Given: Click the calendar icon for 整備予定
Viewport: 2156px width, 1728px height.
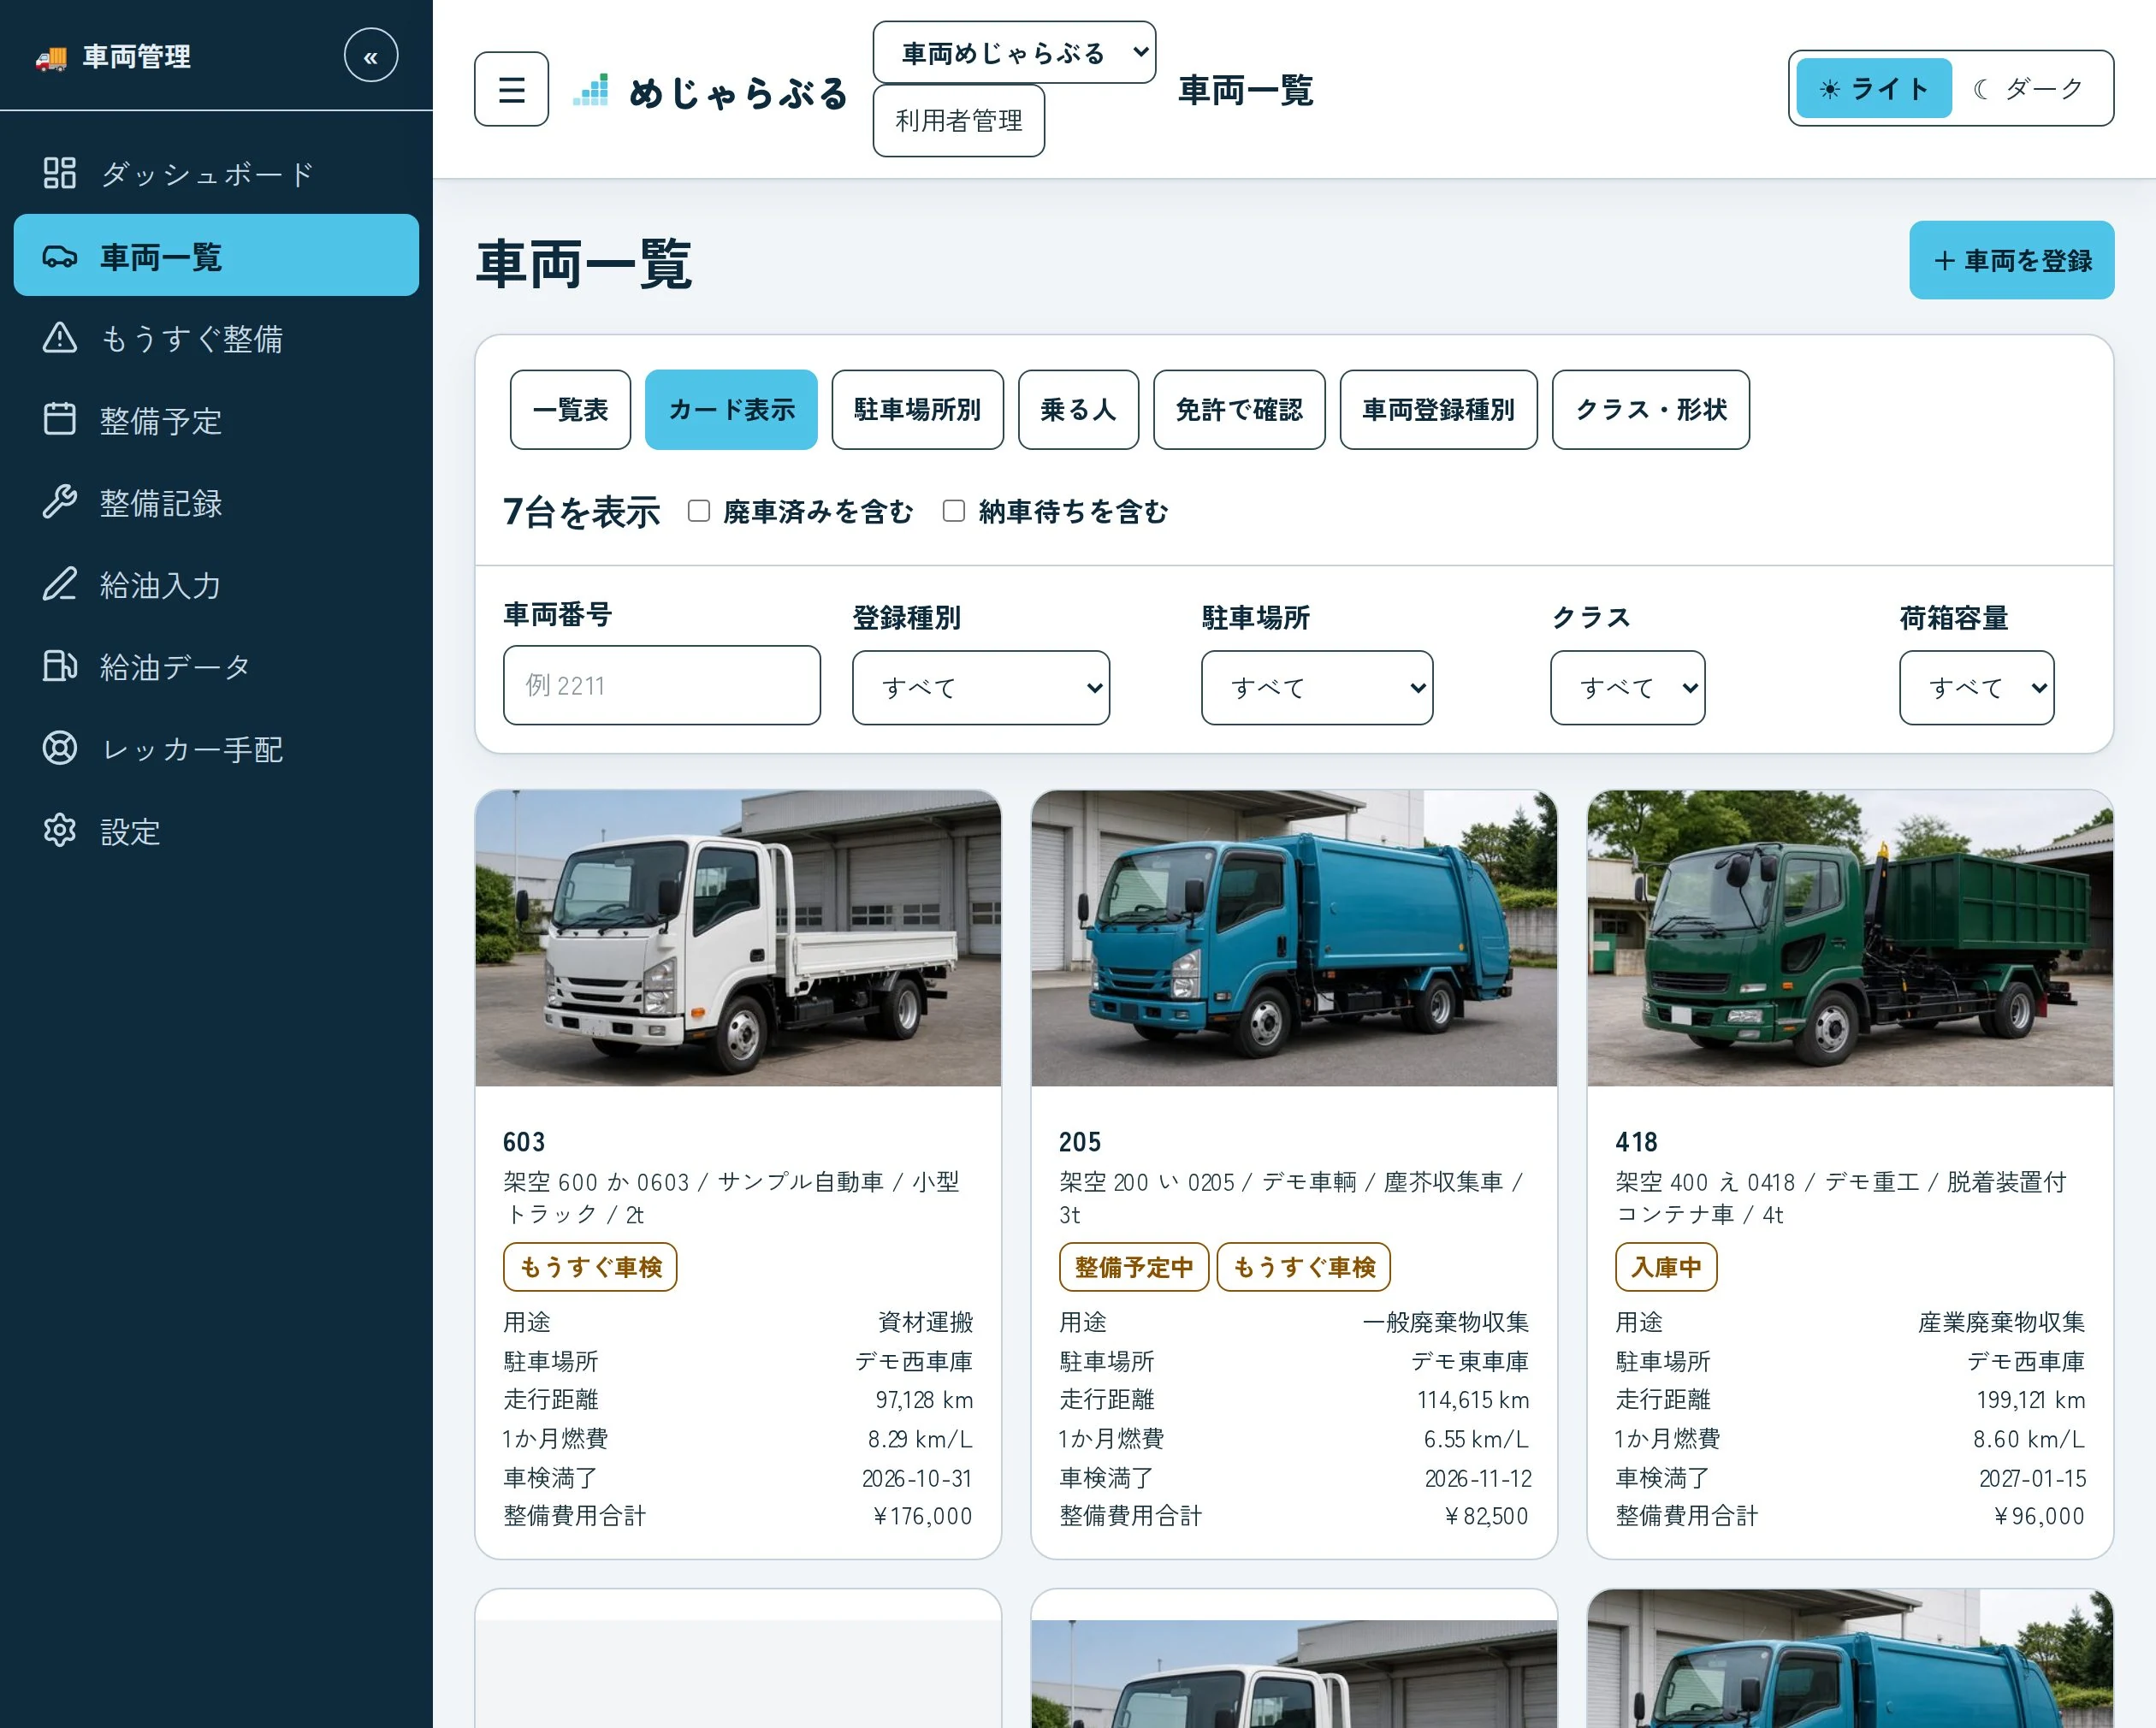Looking at the screenshot, I should 60,420.
